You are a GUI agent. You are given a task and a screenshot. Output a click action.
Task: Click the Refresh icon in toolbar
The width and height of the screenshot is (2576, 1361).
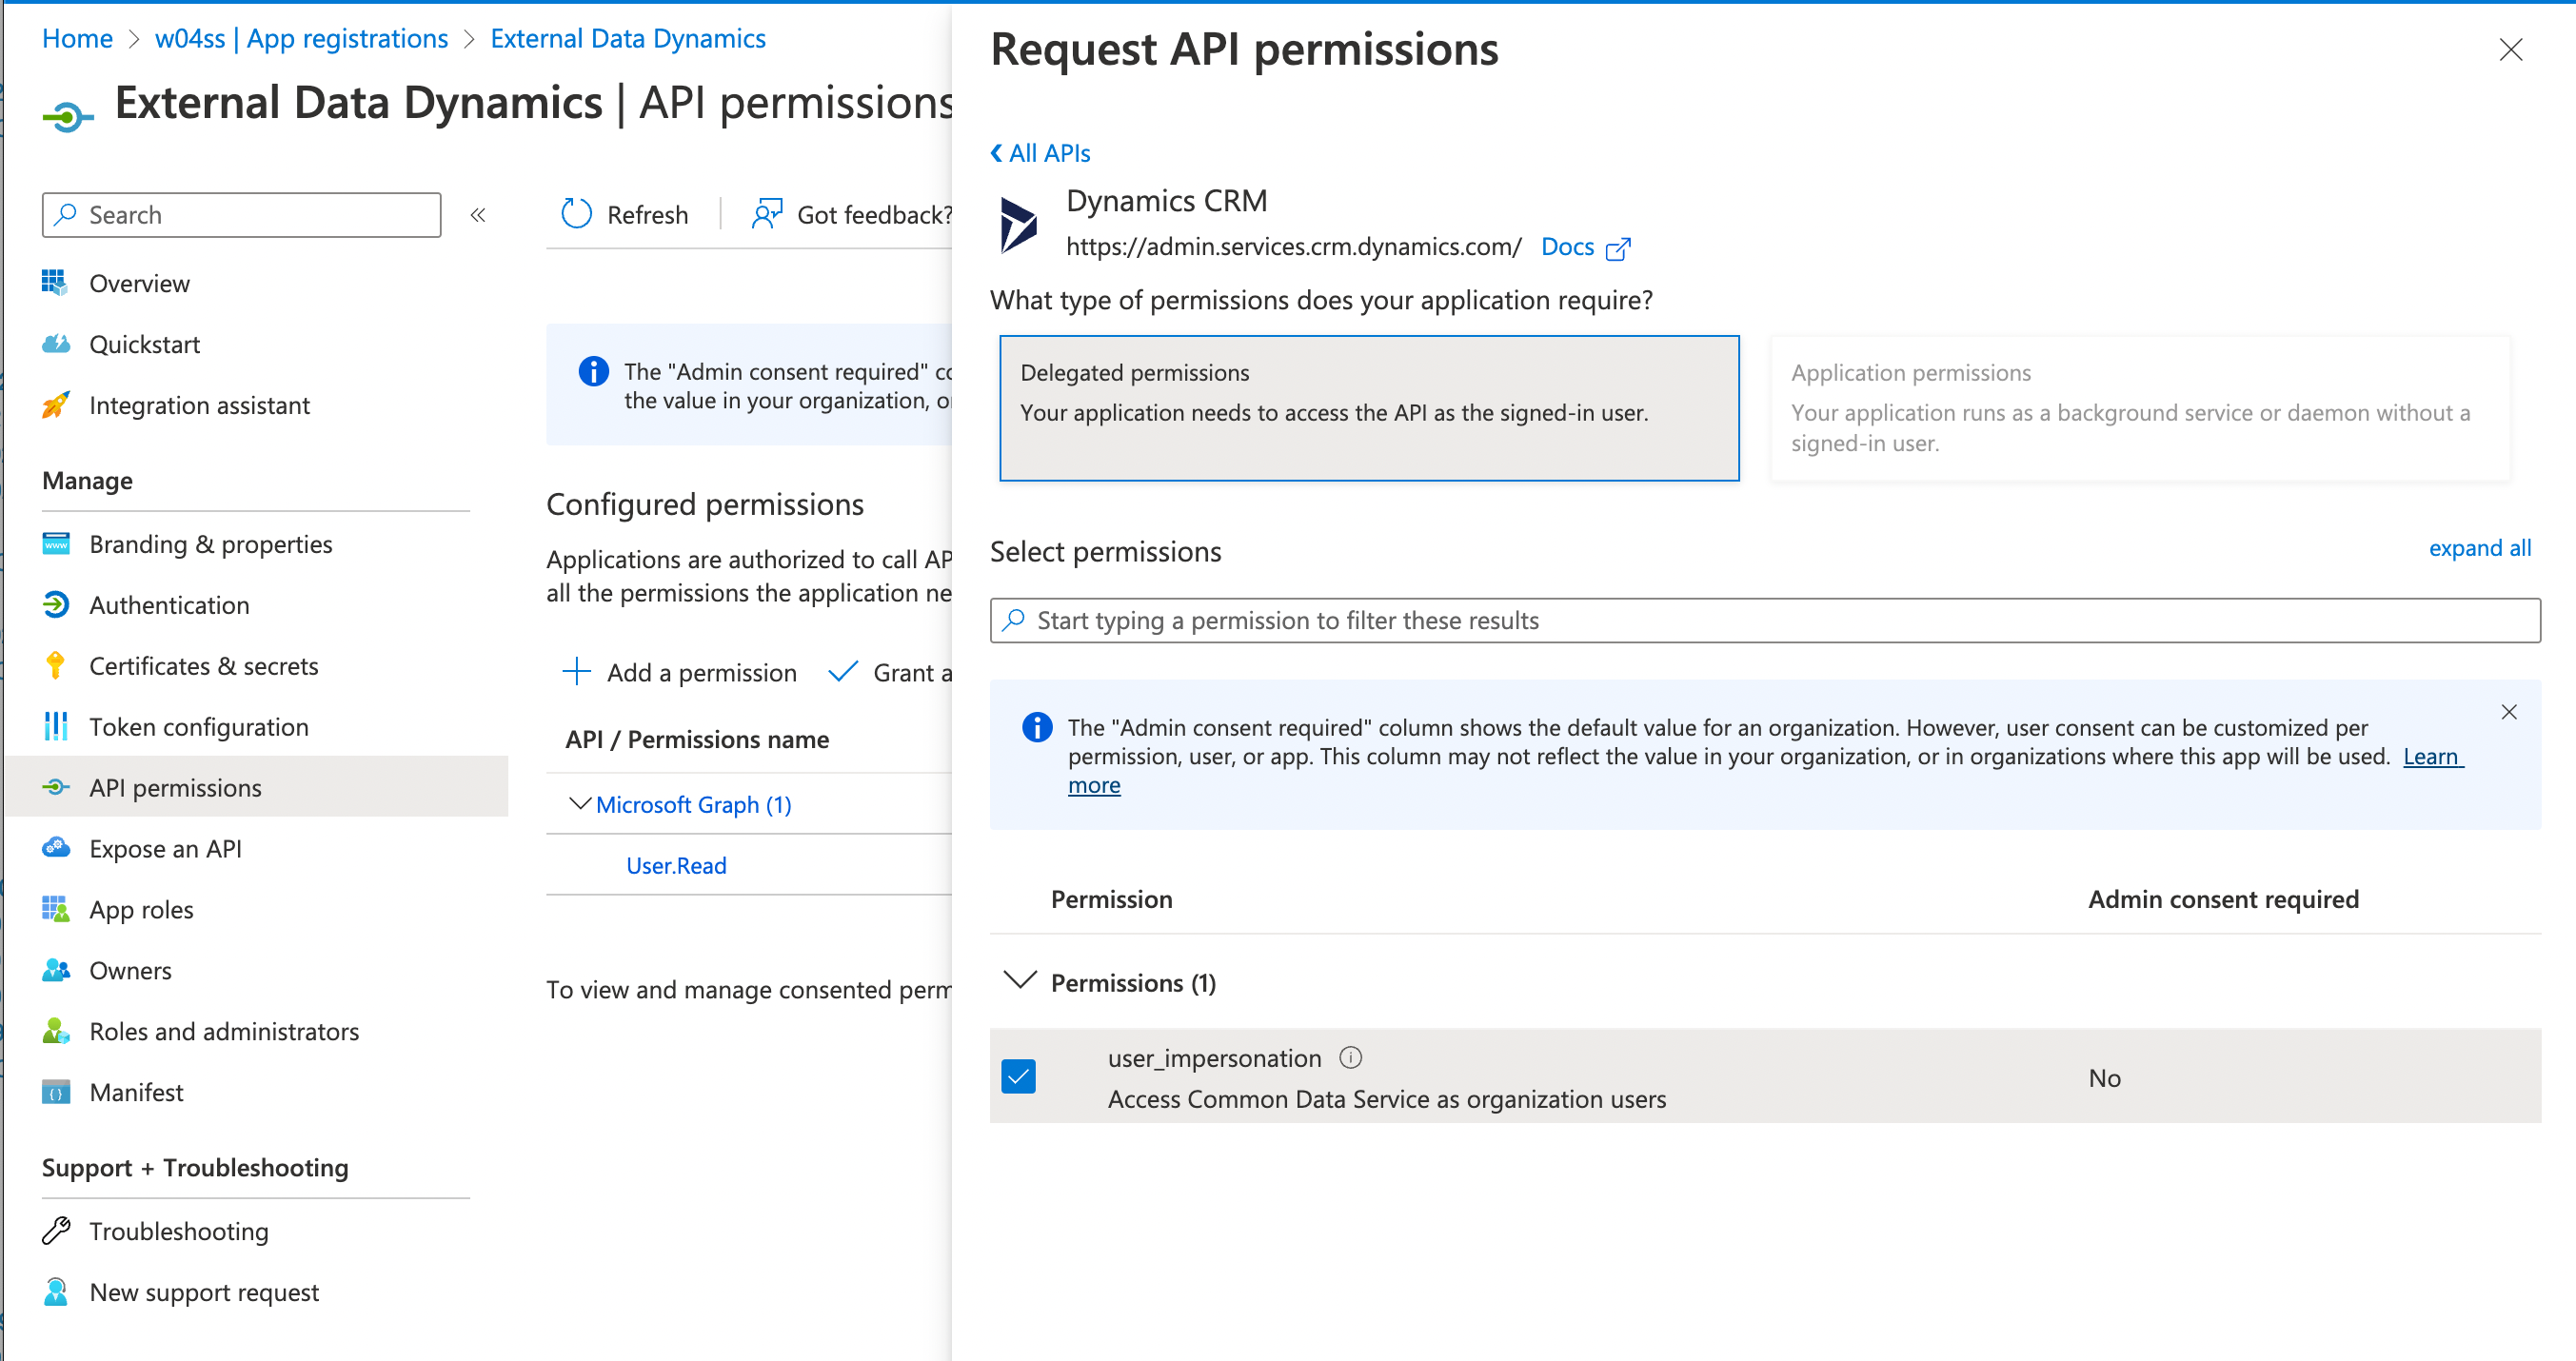(x=576, y=214)
